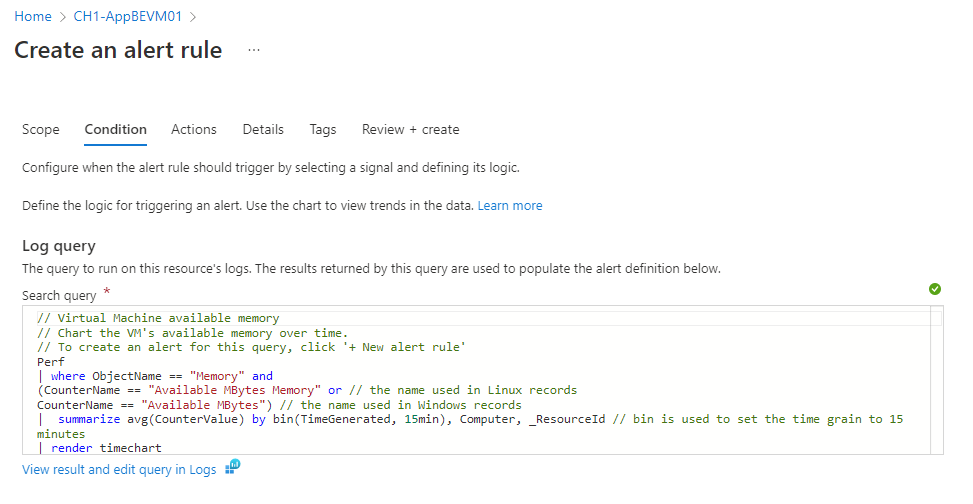Select the Condition tab
Viewport: 973px width, 504px height.
click(x=116, y=129)
